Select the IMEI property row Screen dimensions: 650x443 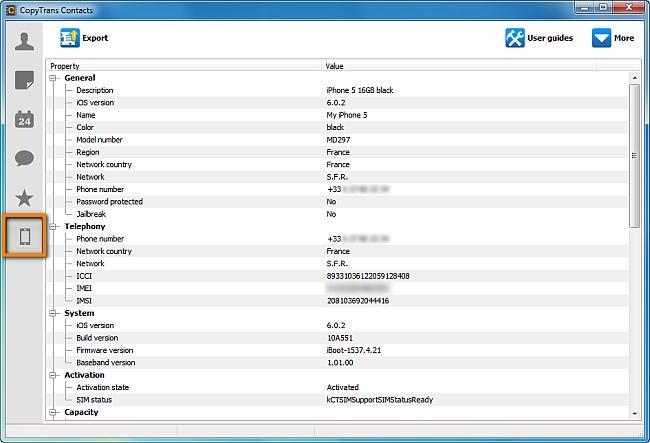point(338,288)
